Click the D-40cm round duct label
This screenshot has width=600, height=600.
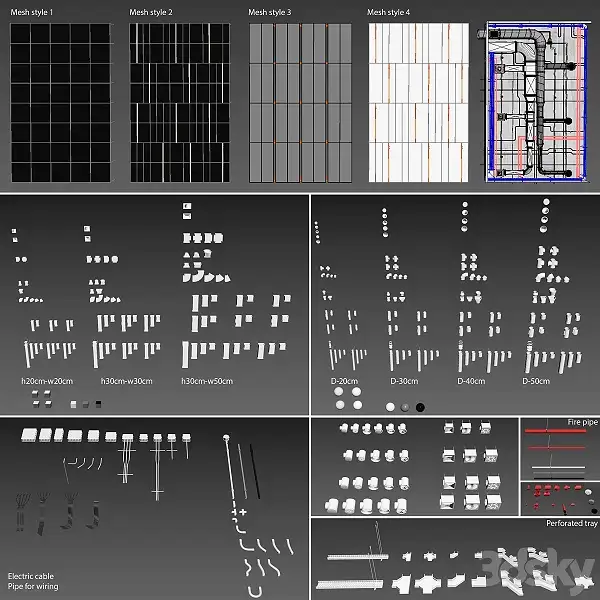tap(471, 381)
